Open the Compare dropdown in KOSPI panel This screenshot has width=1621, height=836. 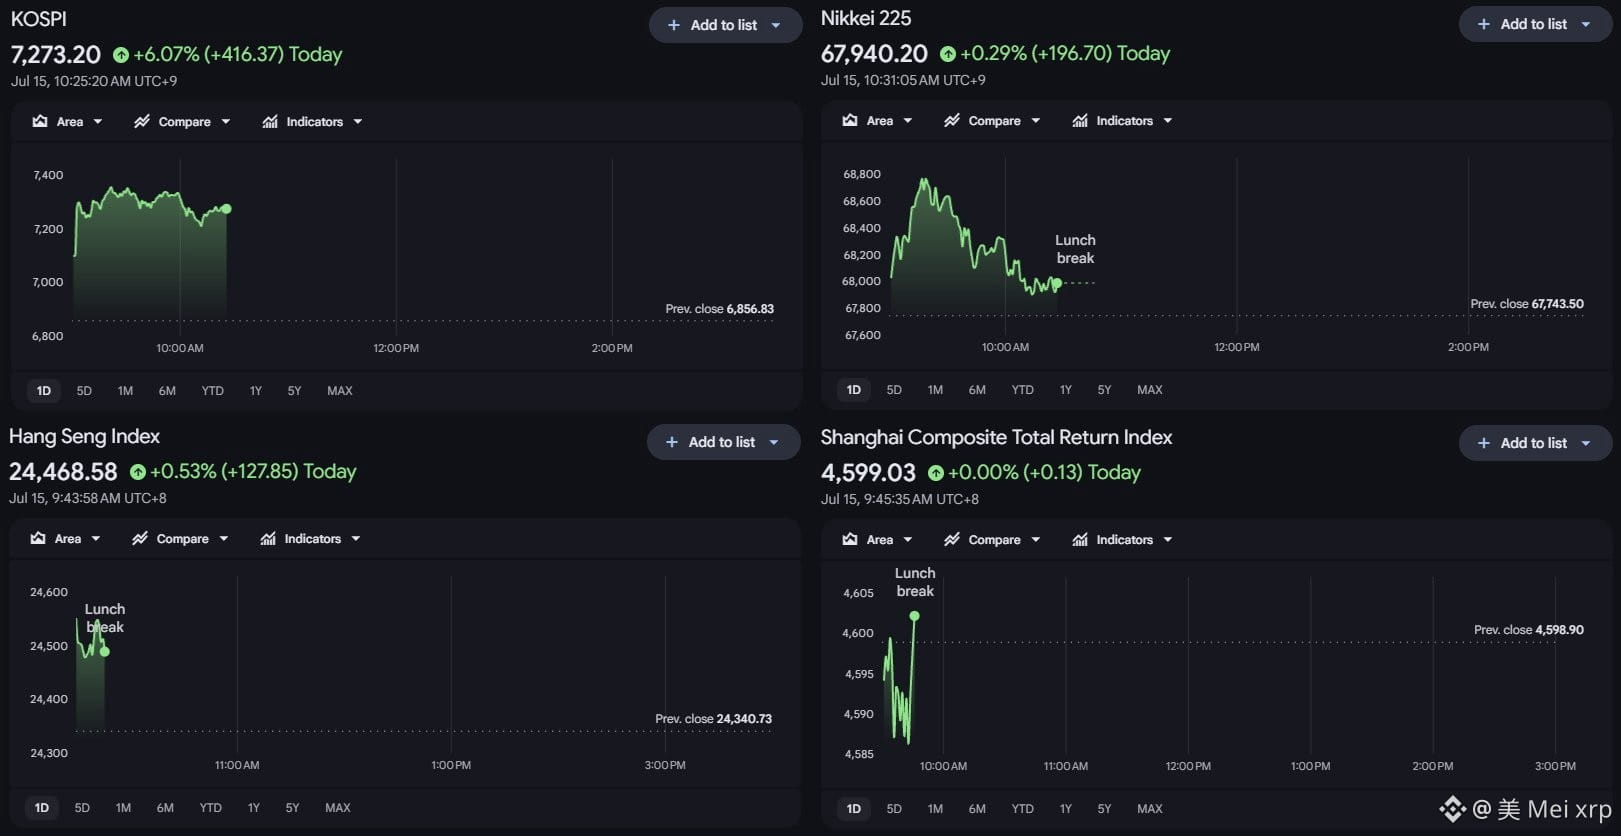click(x=226, y=122)
